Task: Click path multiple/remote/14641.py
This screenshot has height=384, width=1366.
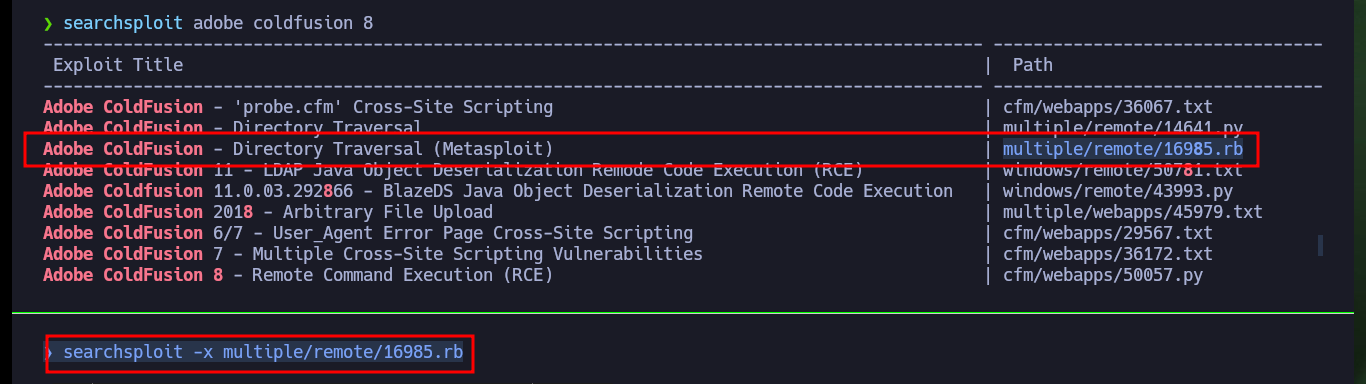Action: [x=1122, y=128]
